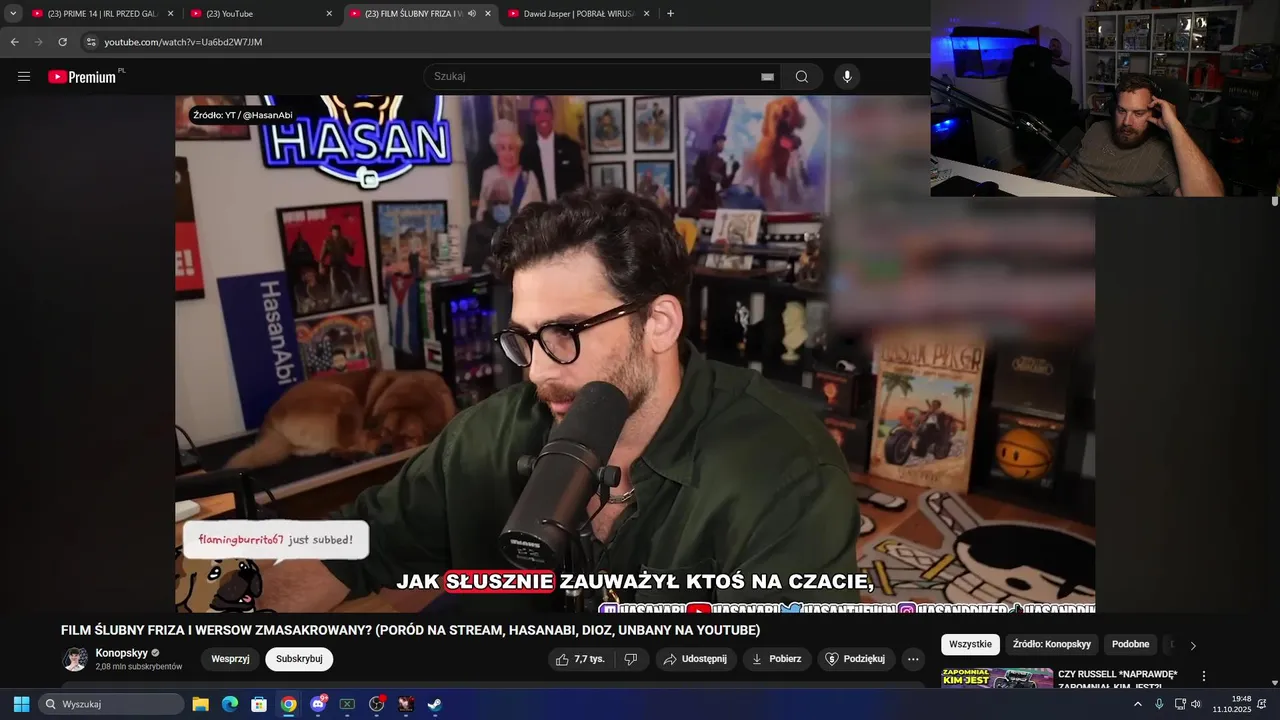The image size is (1280, 720).
Task: Expand more filter chips arrow
Action: [x=1192, y=645]
